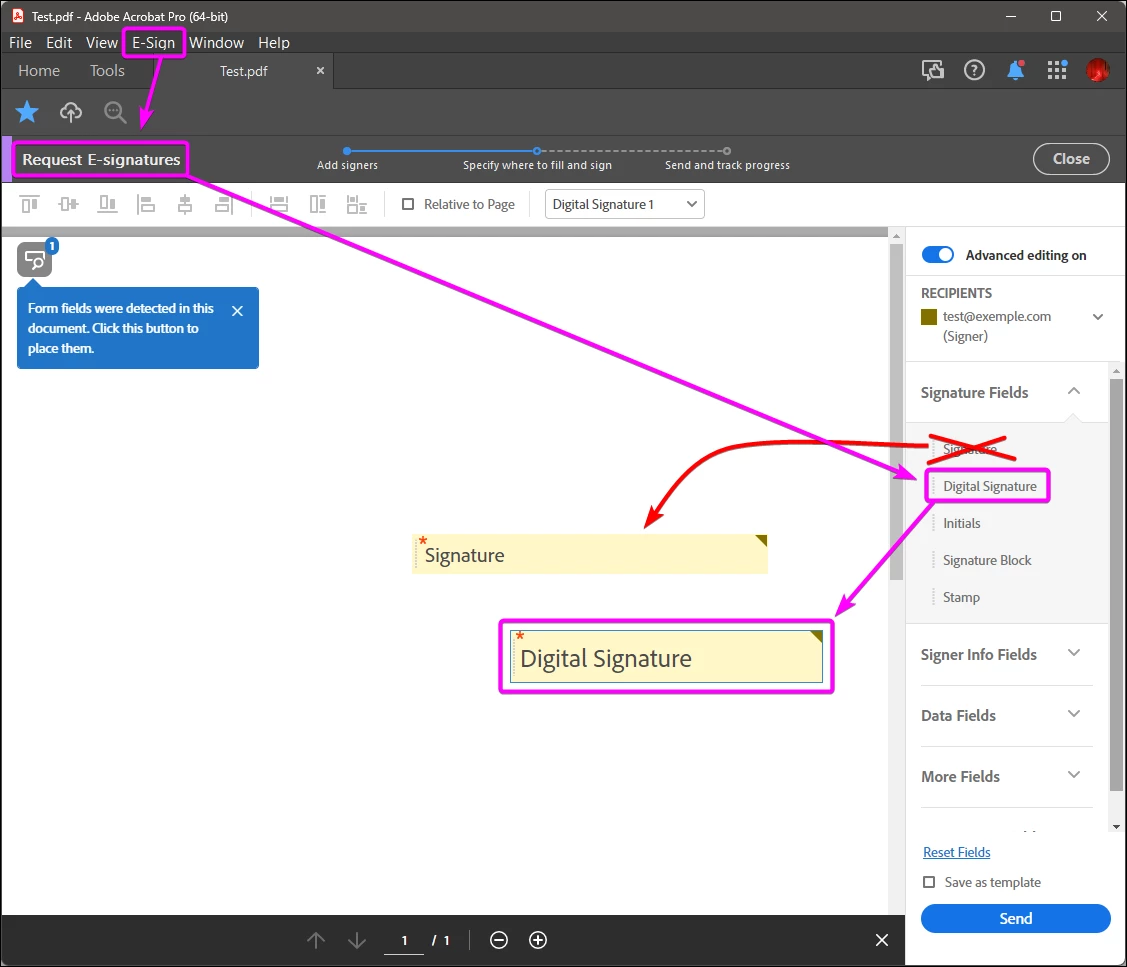
Task: Select the Signature field on the page
Action: [590, 554]
